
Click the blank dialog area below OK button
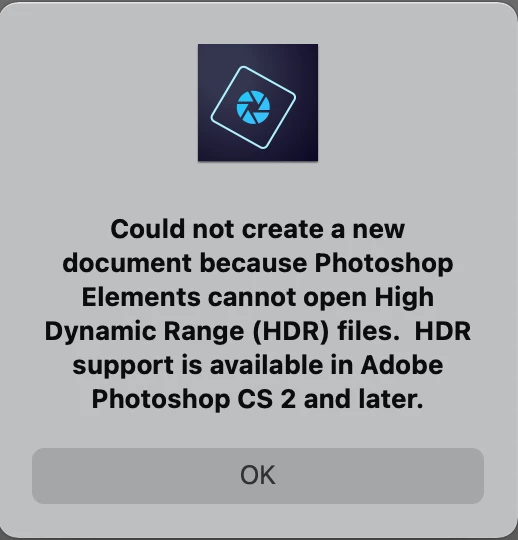(x=258, y=521)
